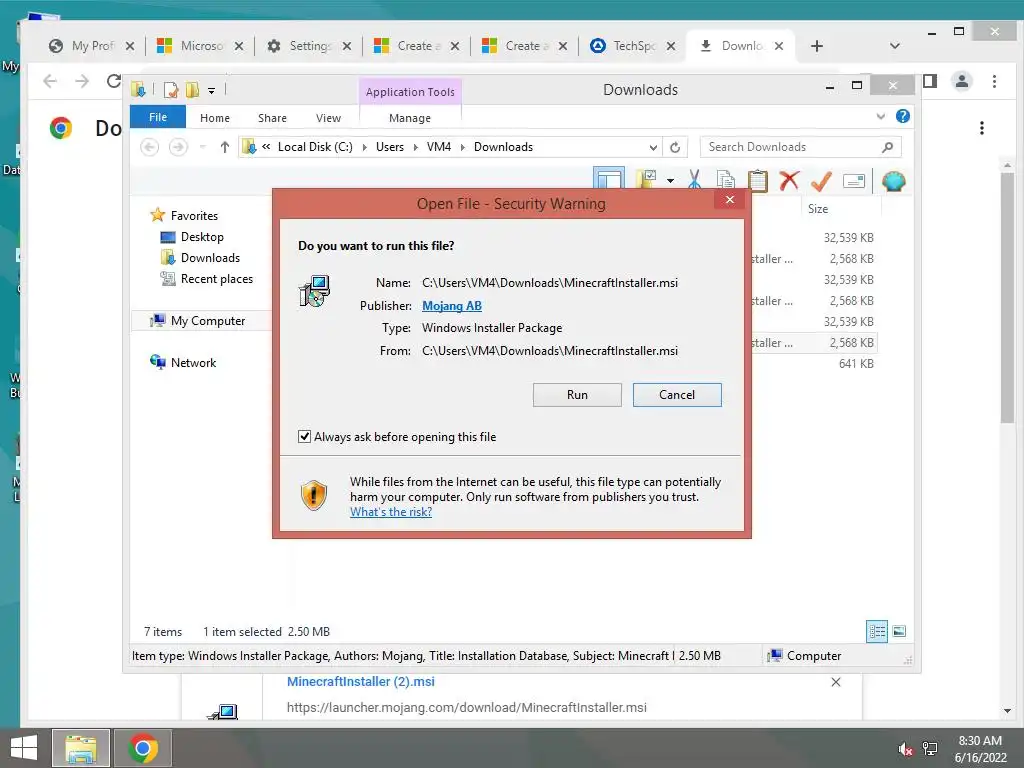
Task: Click the Chrome profile avatar icon
Action: [x=962, y=81]
